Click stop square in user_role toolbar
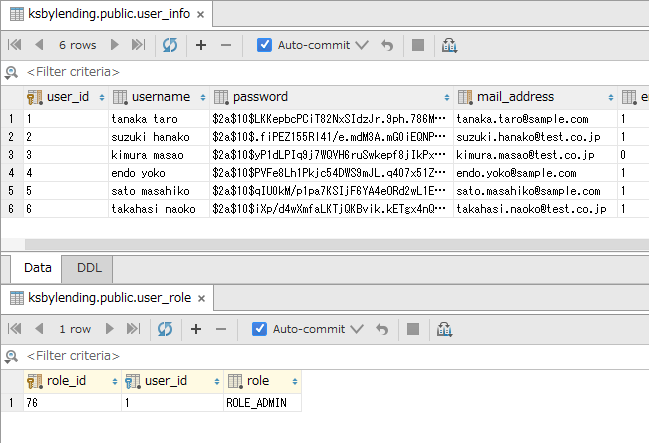Image resolution: width=649 pixels, height=443 pixels. tap(413, 329)
